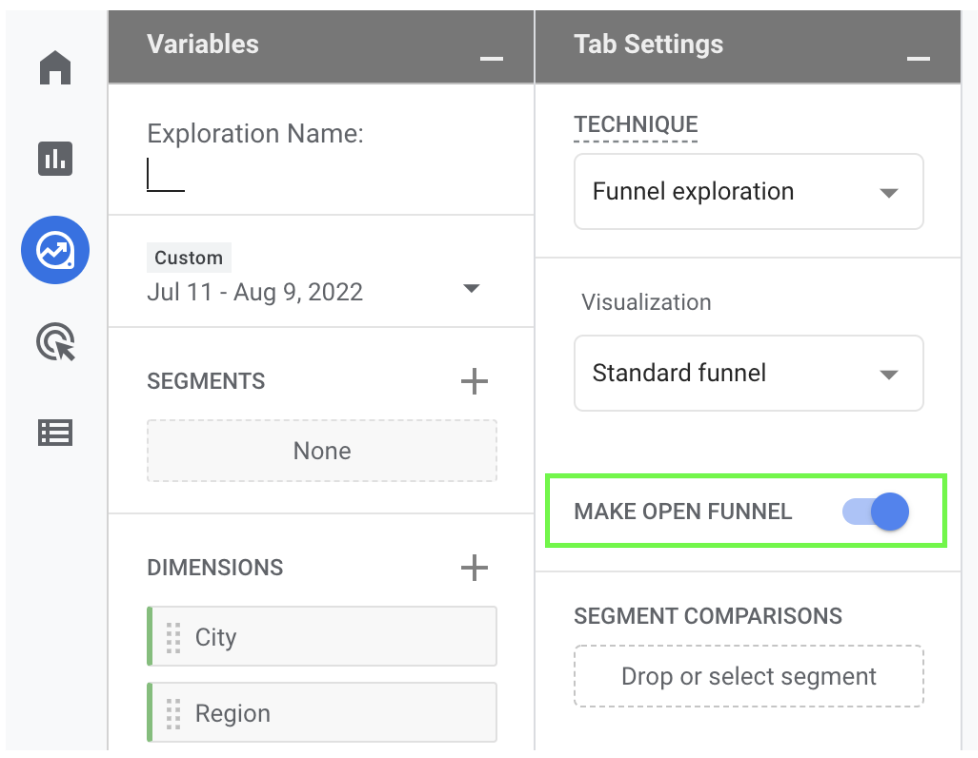Open the Funnel exploration technique dropdown
The height and width of the screenshot is (758, 978).
pos(748,192)
